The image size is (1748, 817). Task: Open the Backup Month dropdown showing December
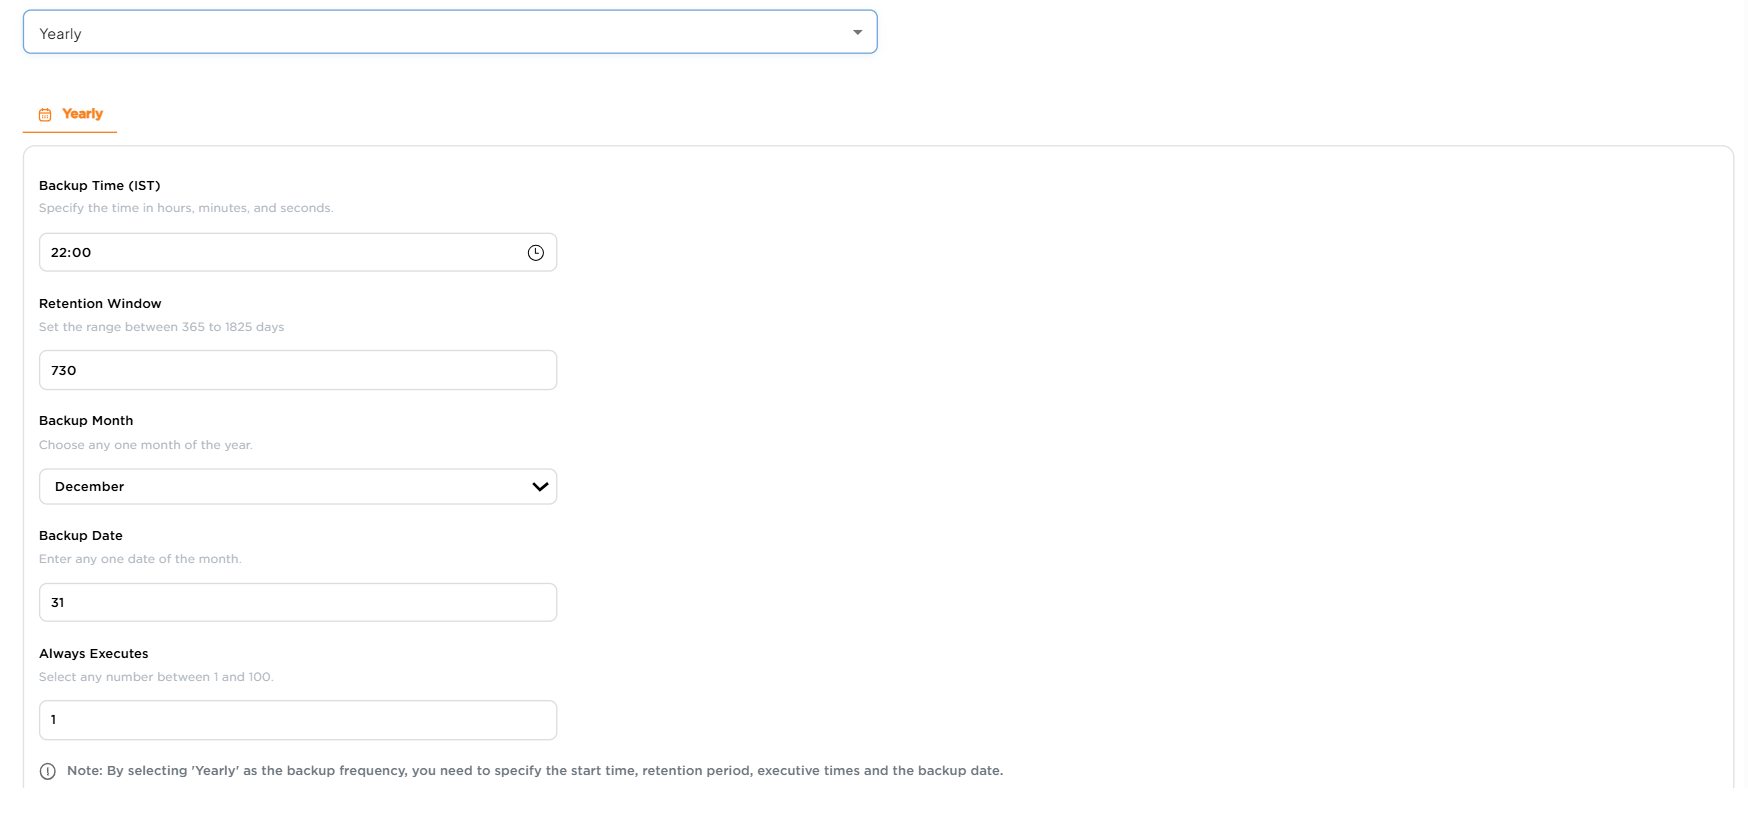click(298, 487)
